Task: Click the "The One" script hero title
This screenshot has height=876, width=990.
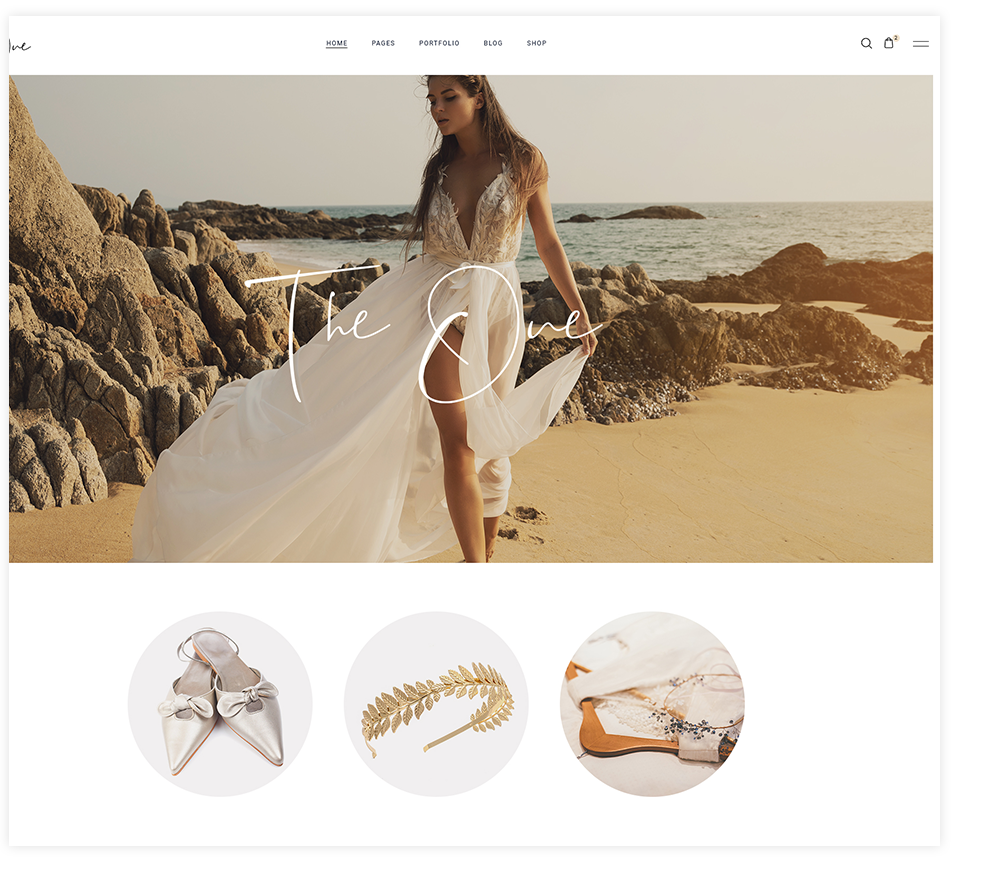Action: (x=420, y=330)
